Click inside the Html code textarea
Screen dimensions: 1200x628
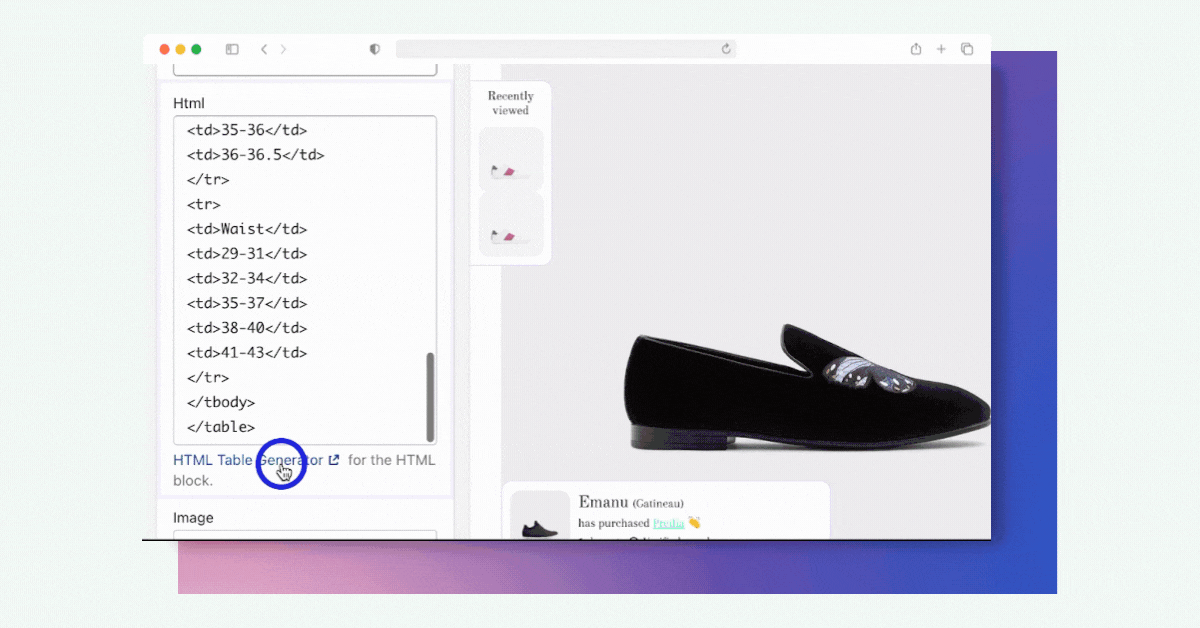pos(305,280)
